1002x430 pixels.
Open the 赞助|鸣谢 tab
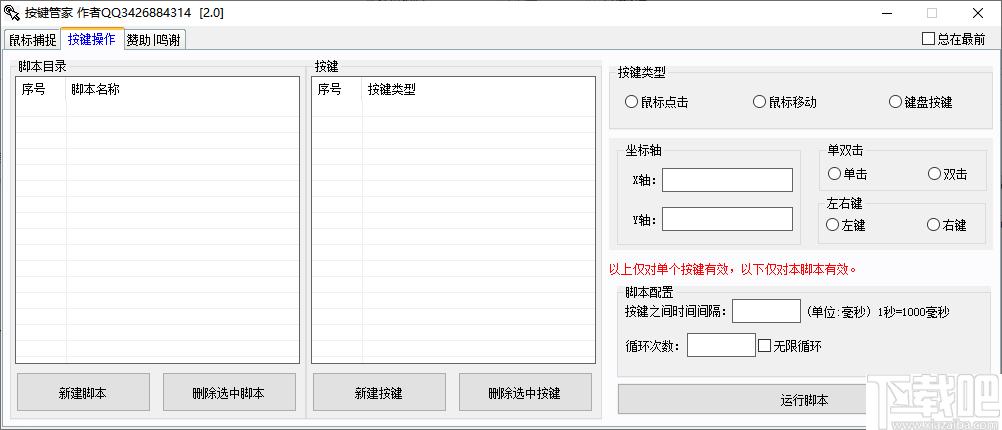(153, 40)
